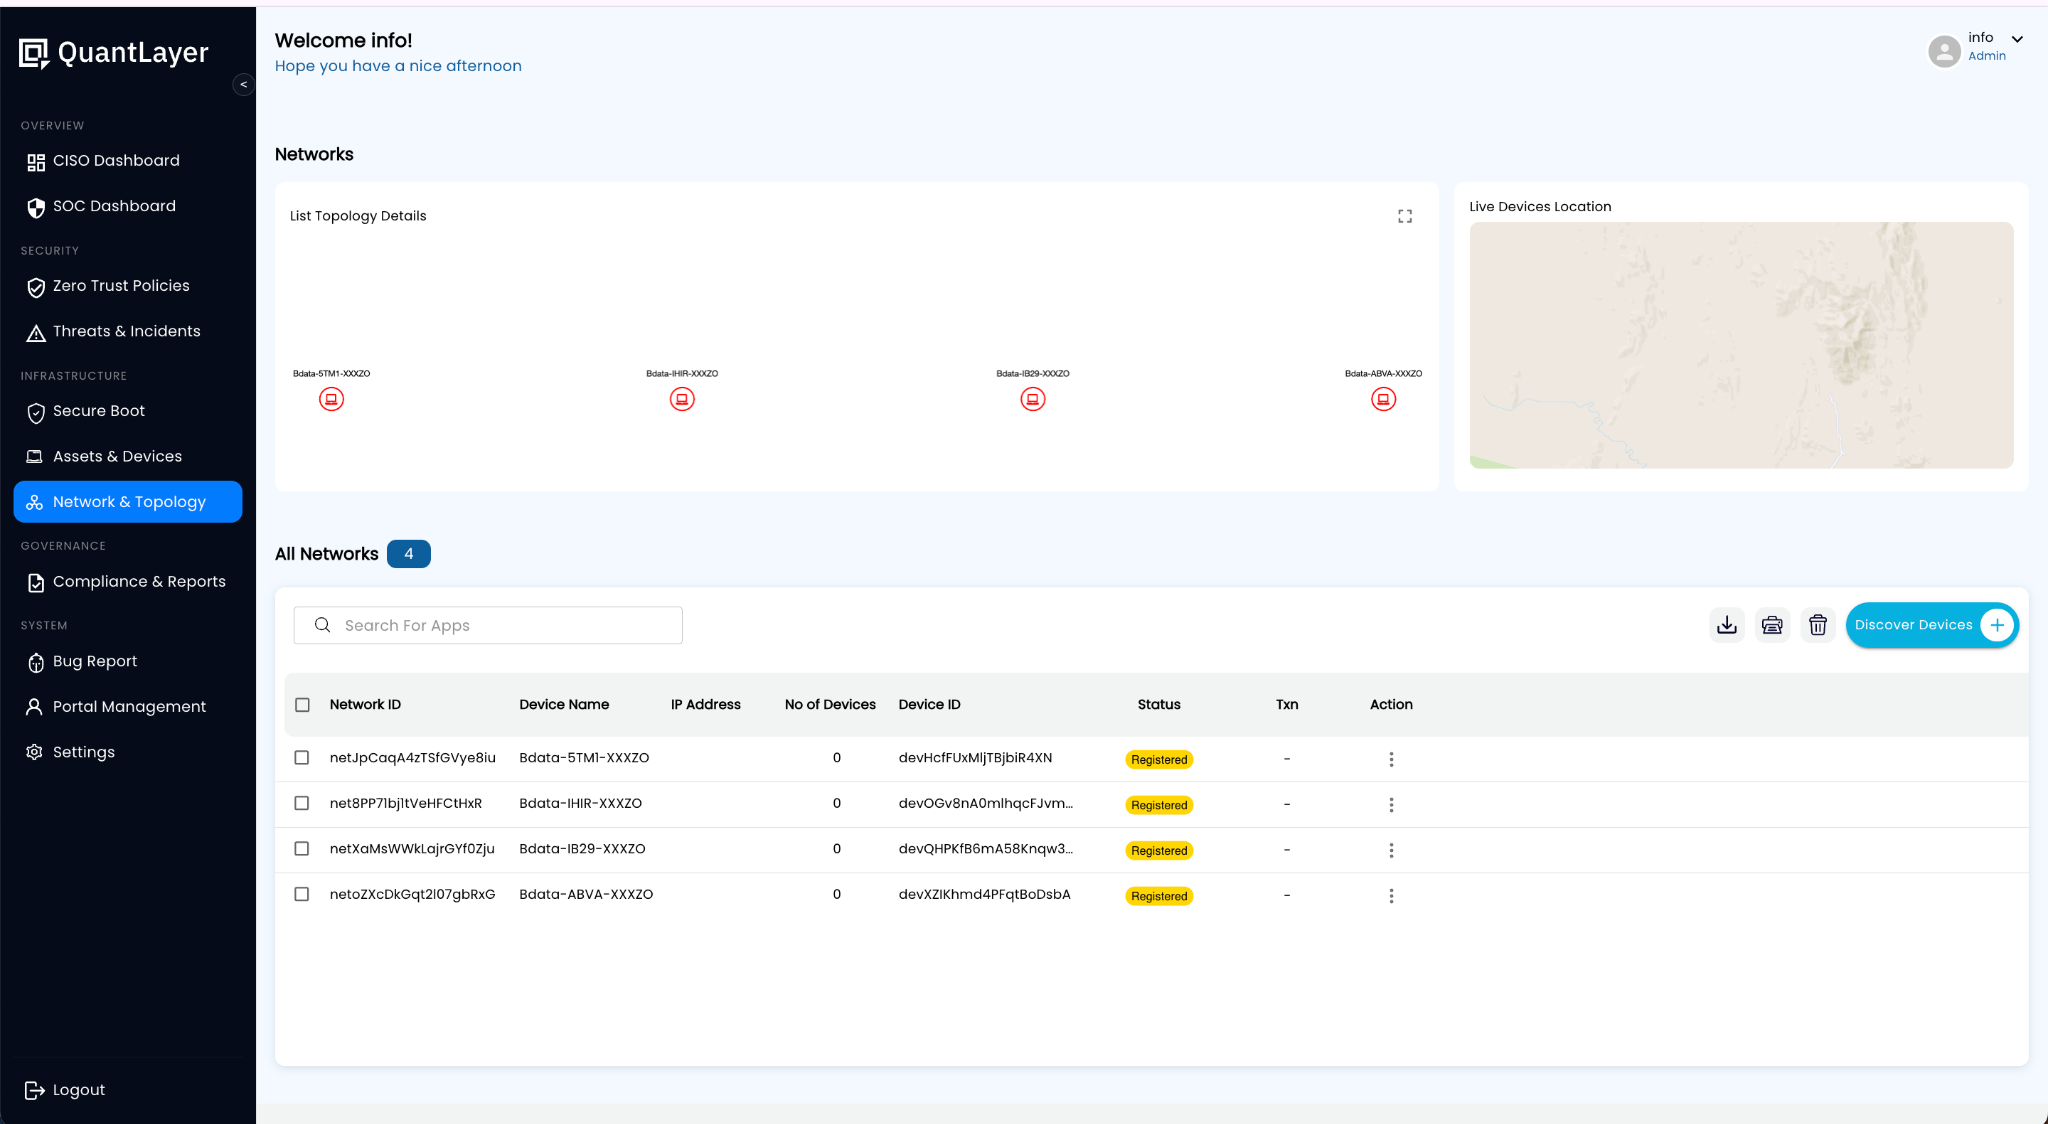The image size is (2048, 1124).
Task: Open the CISO Dashboard
Action: 115,160
